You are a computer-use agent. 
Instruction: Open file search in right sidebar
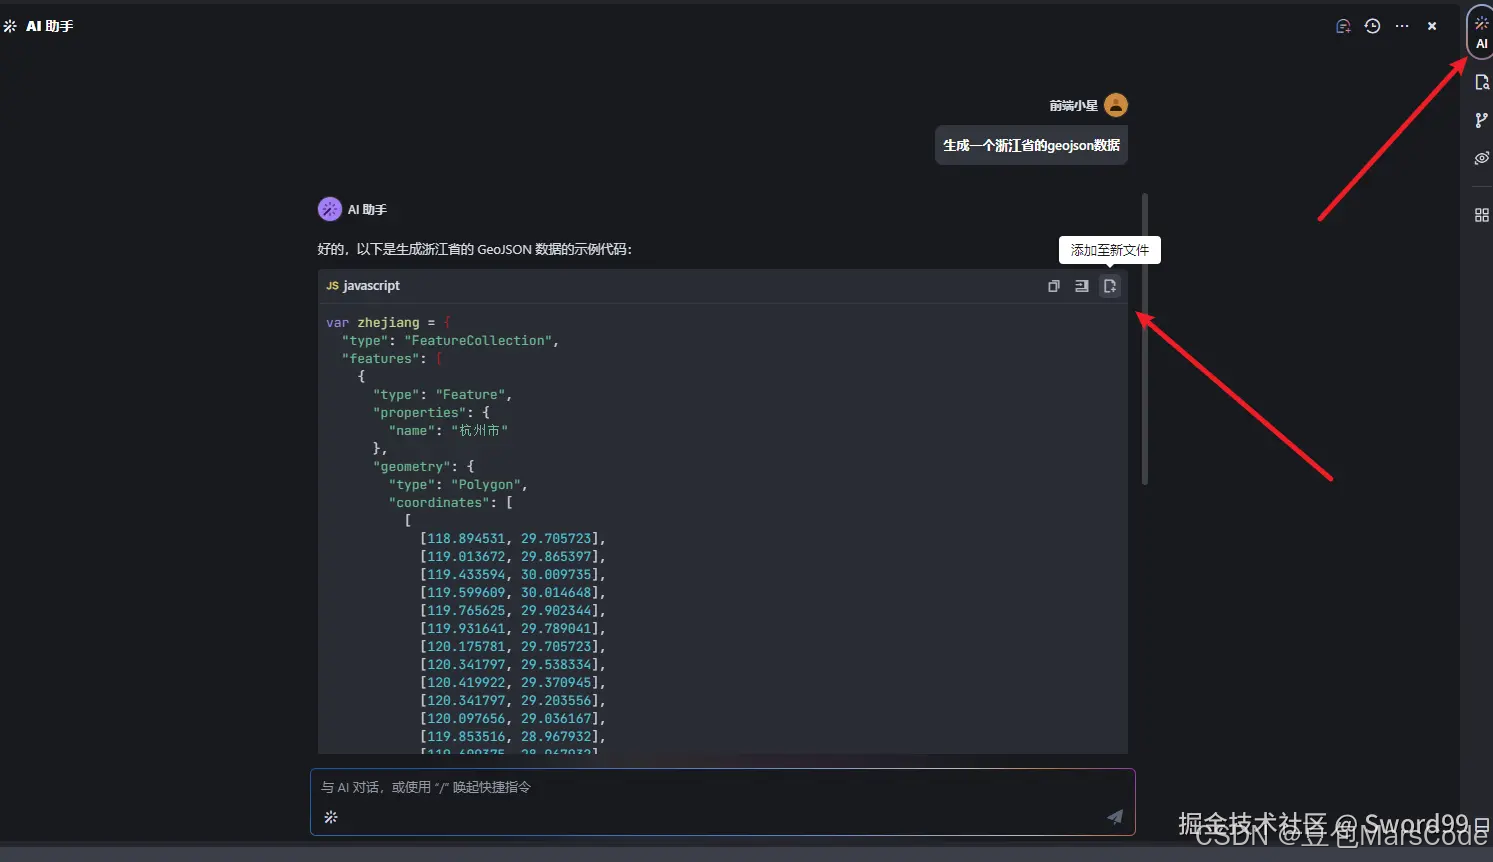[1482, 82]
